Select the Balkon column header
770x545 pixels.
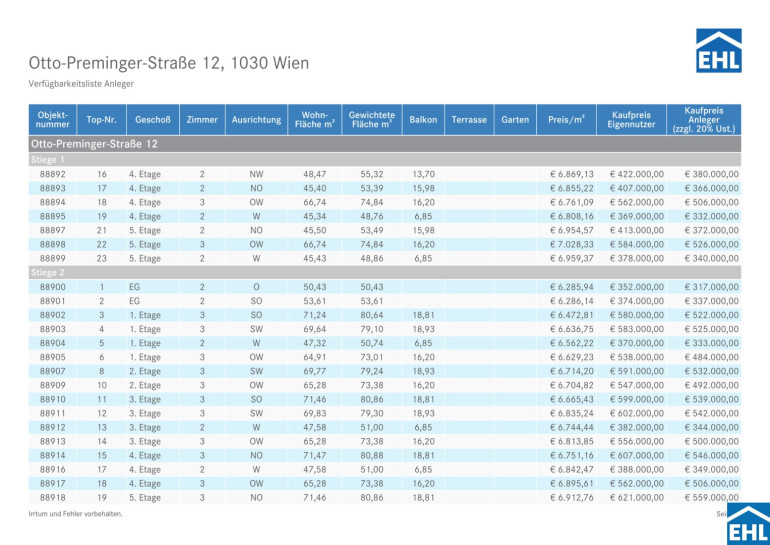(423, 119)
